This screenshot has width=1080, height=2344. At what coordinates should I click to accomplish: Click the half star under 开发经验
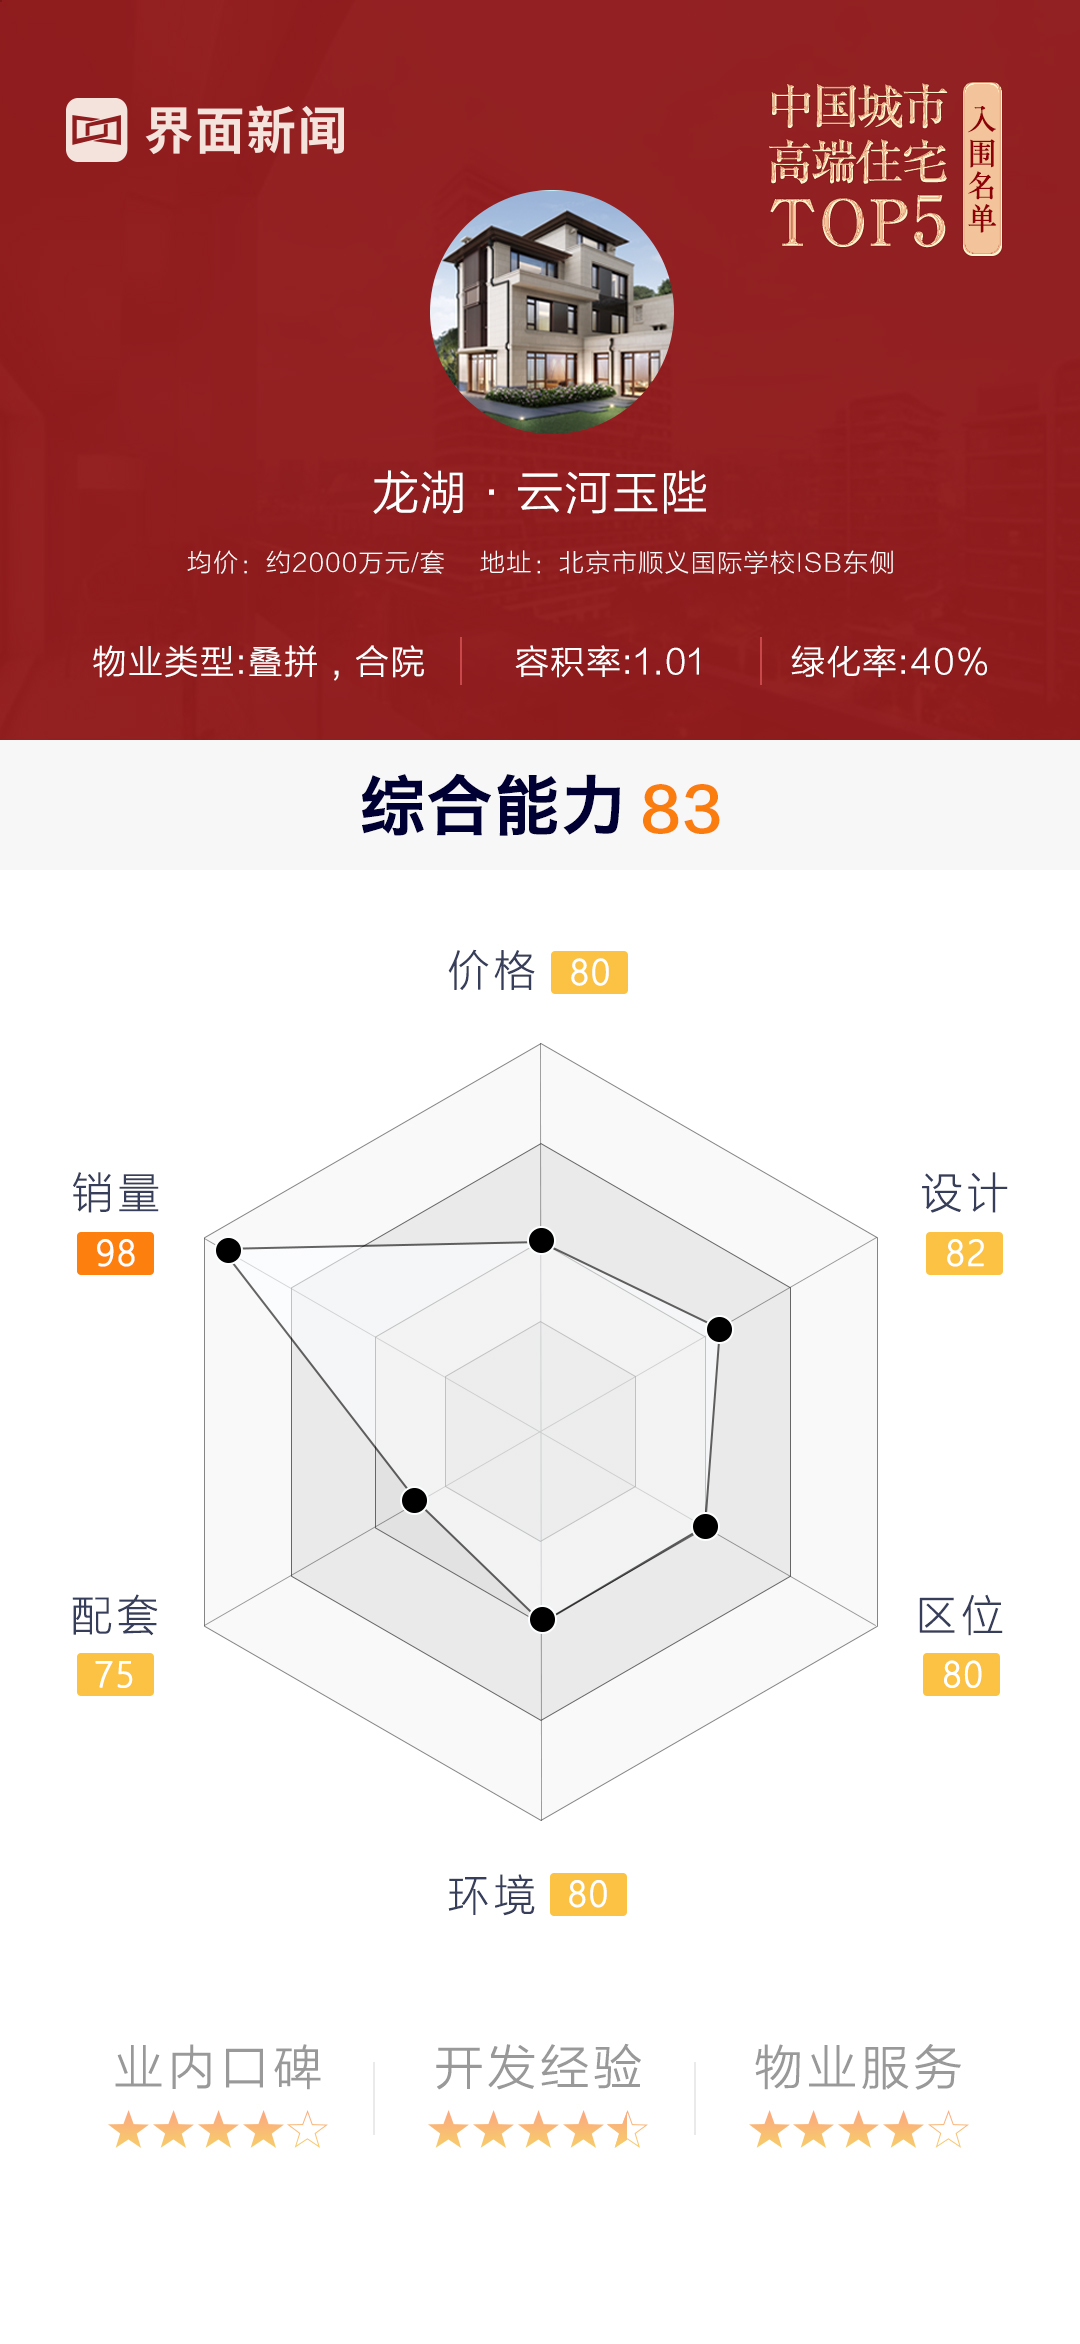pyautogui.click(x=628, y=2131)
